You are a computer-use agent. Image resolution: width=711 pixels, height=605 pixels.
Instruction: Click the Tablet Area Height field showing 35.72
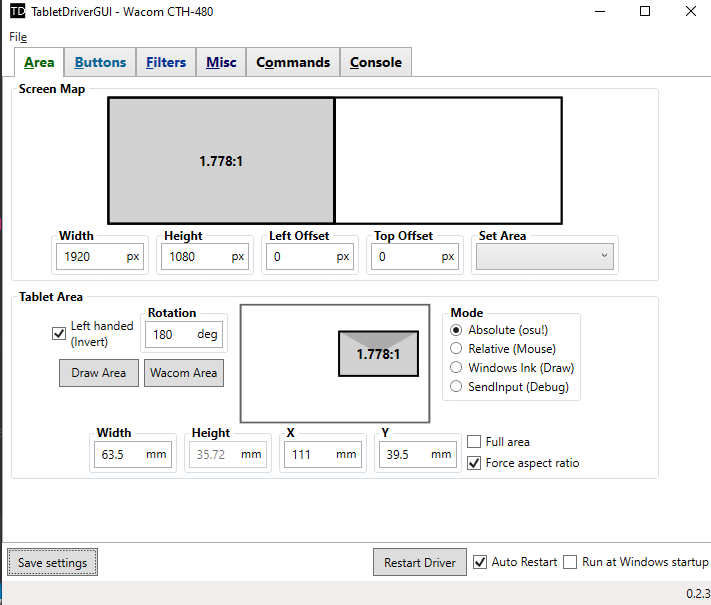pos(228,454)
